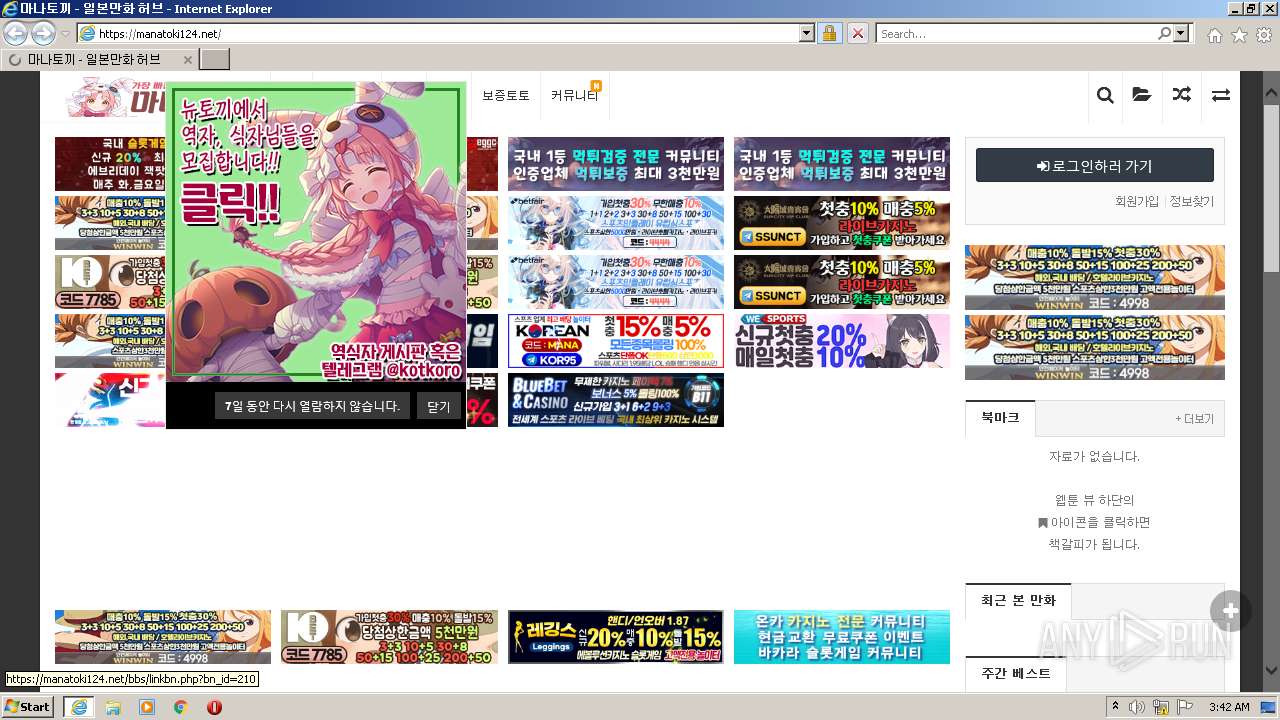Open the 온카 카지노 전문 커뮤니티 banner
This screenshot has height=720, width=1280.
842,637
